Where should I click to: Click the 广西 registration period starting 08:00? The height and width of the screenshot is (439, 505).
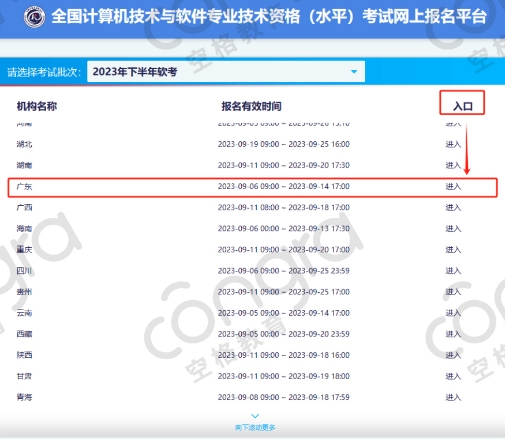284,207
